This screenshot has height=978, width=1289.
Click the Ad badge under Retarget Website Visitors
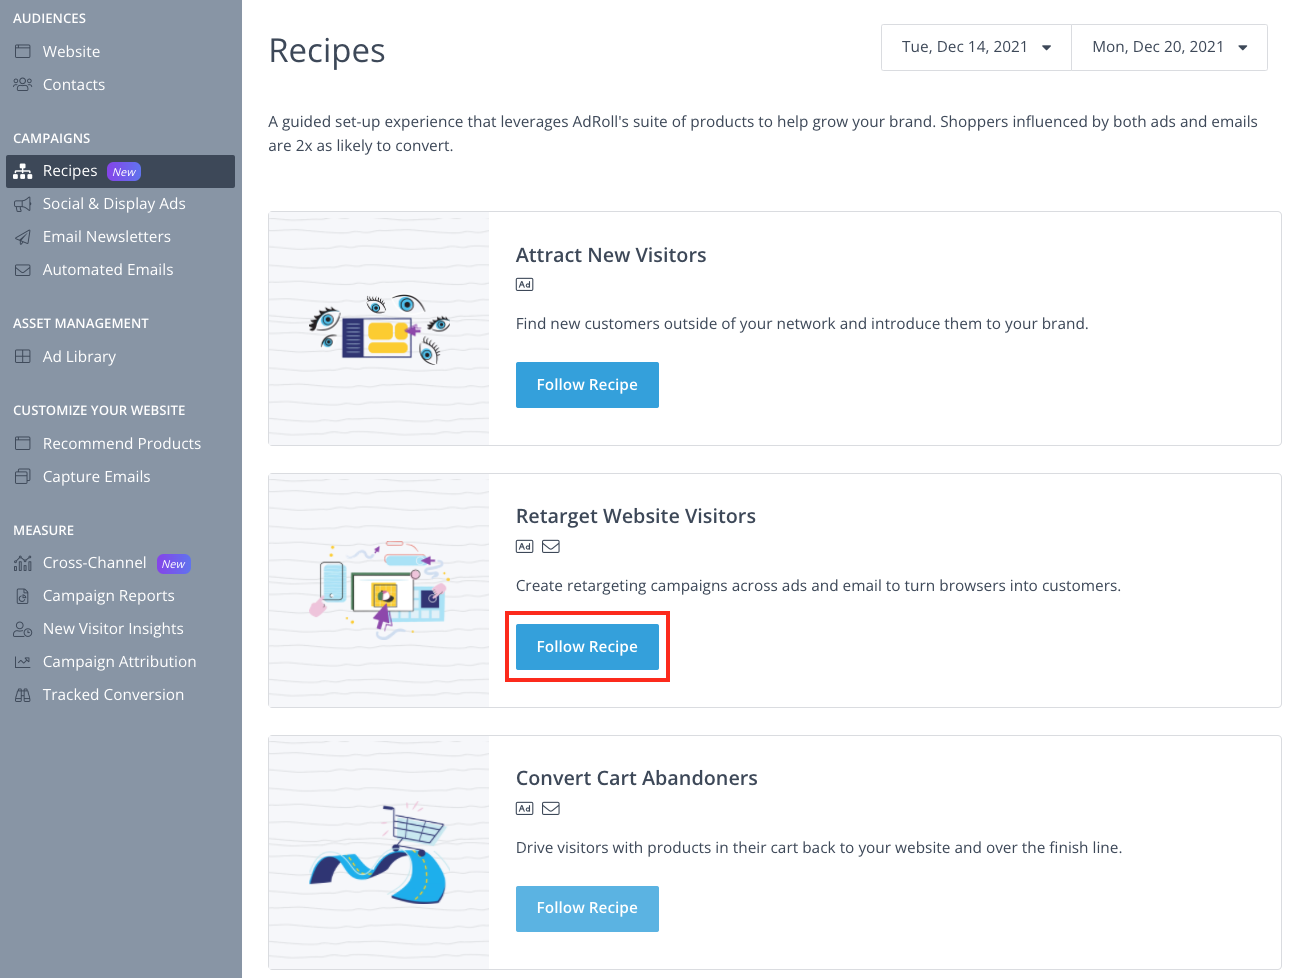[525, 547]
